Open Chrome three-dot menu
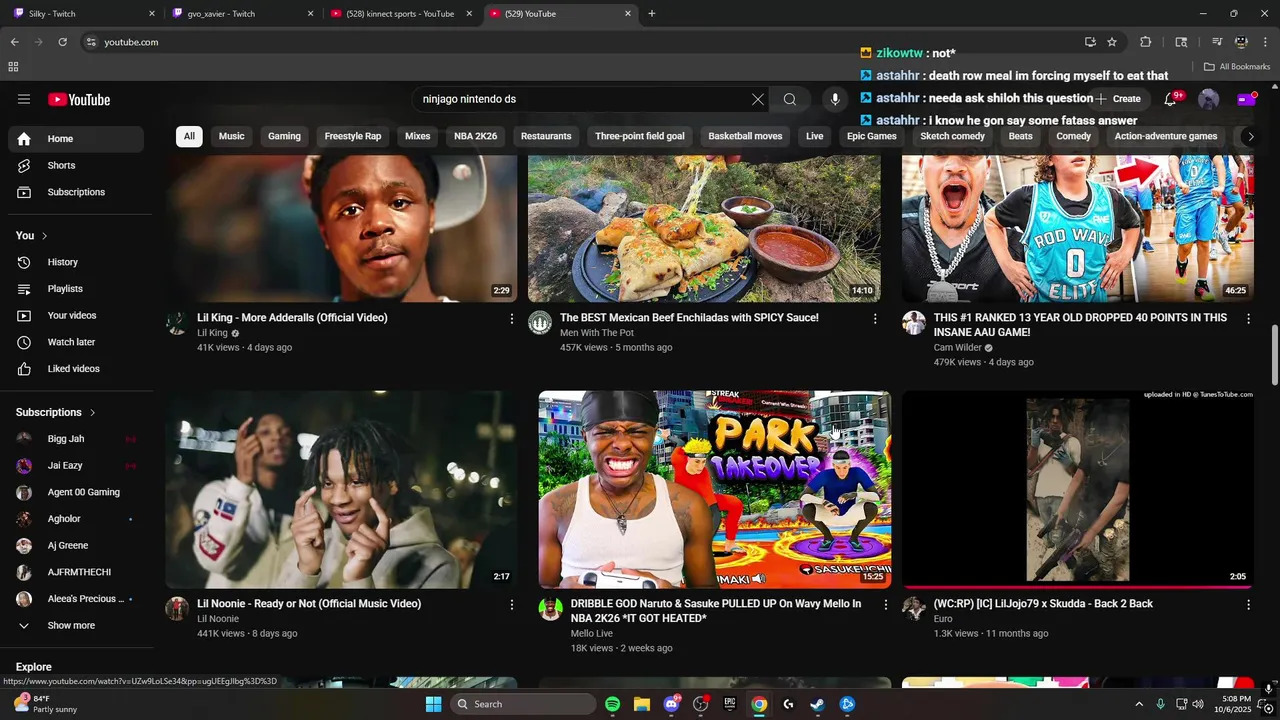The image size is (1280, 720). (x=1266, y=42)
